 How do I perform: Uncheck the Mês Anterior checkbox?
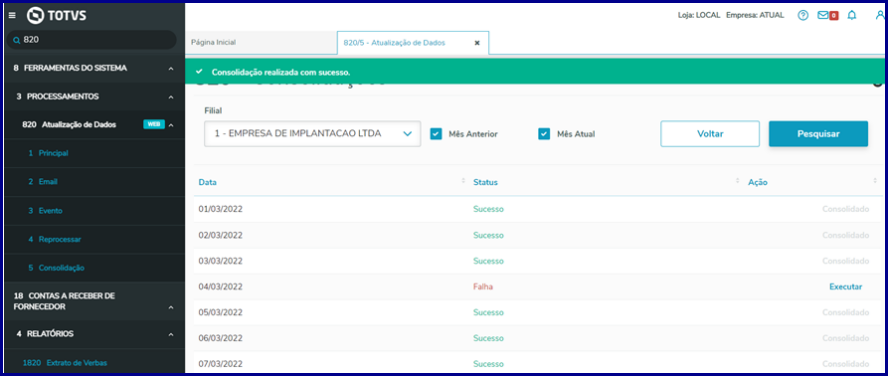coord(436,134)
